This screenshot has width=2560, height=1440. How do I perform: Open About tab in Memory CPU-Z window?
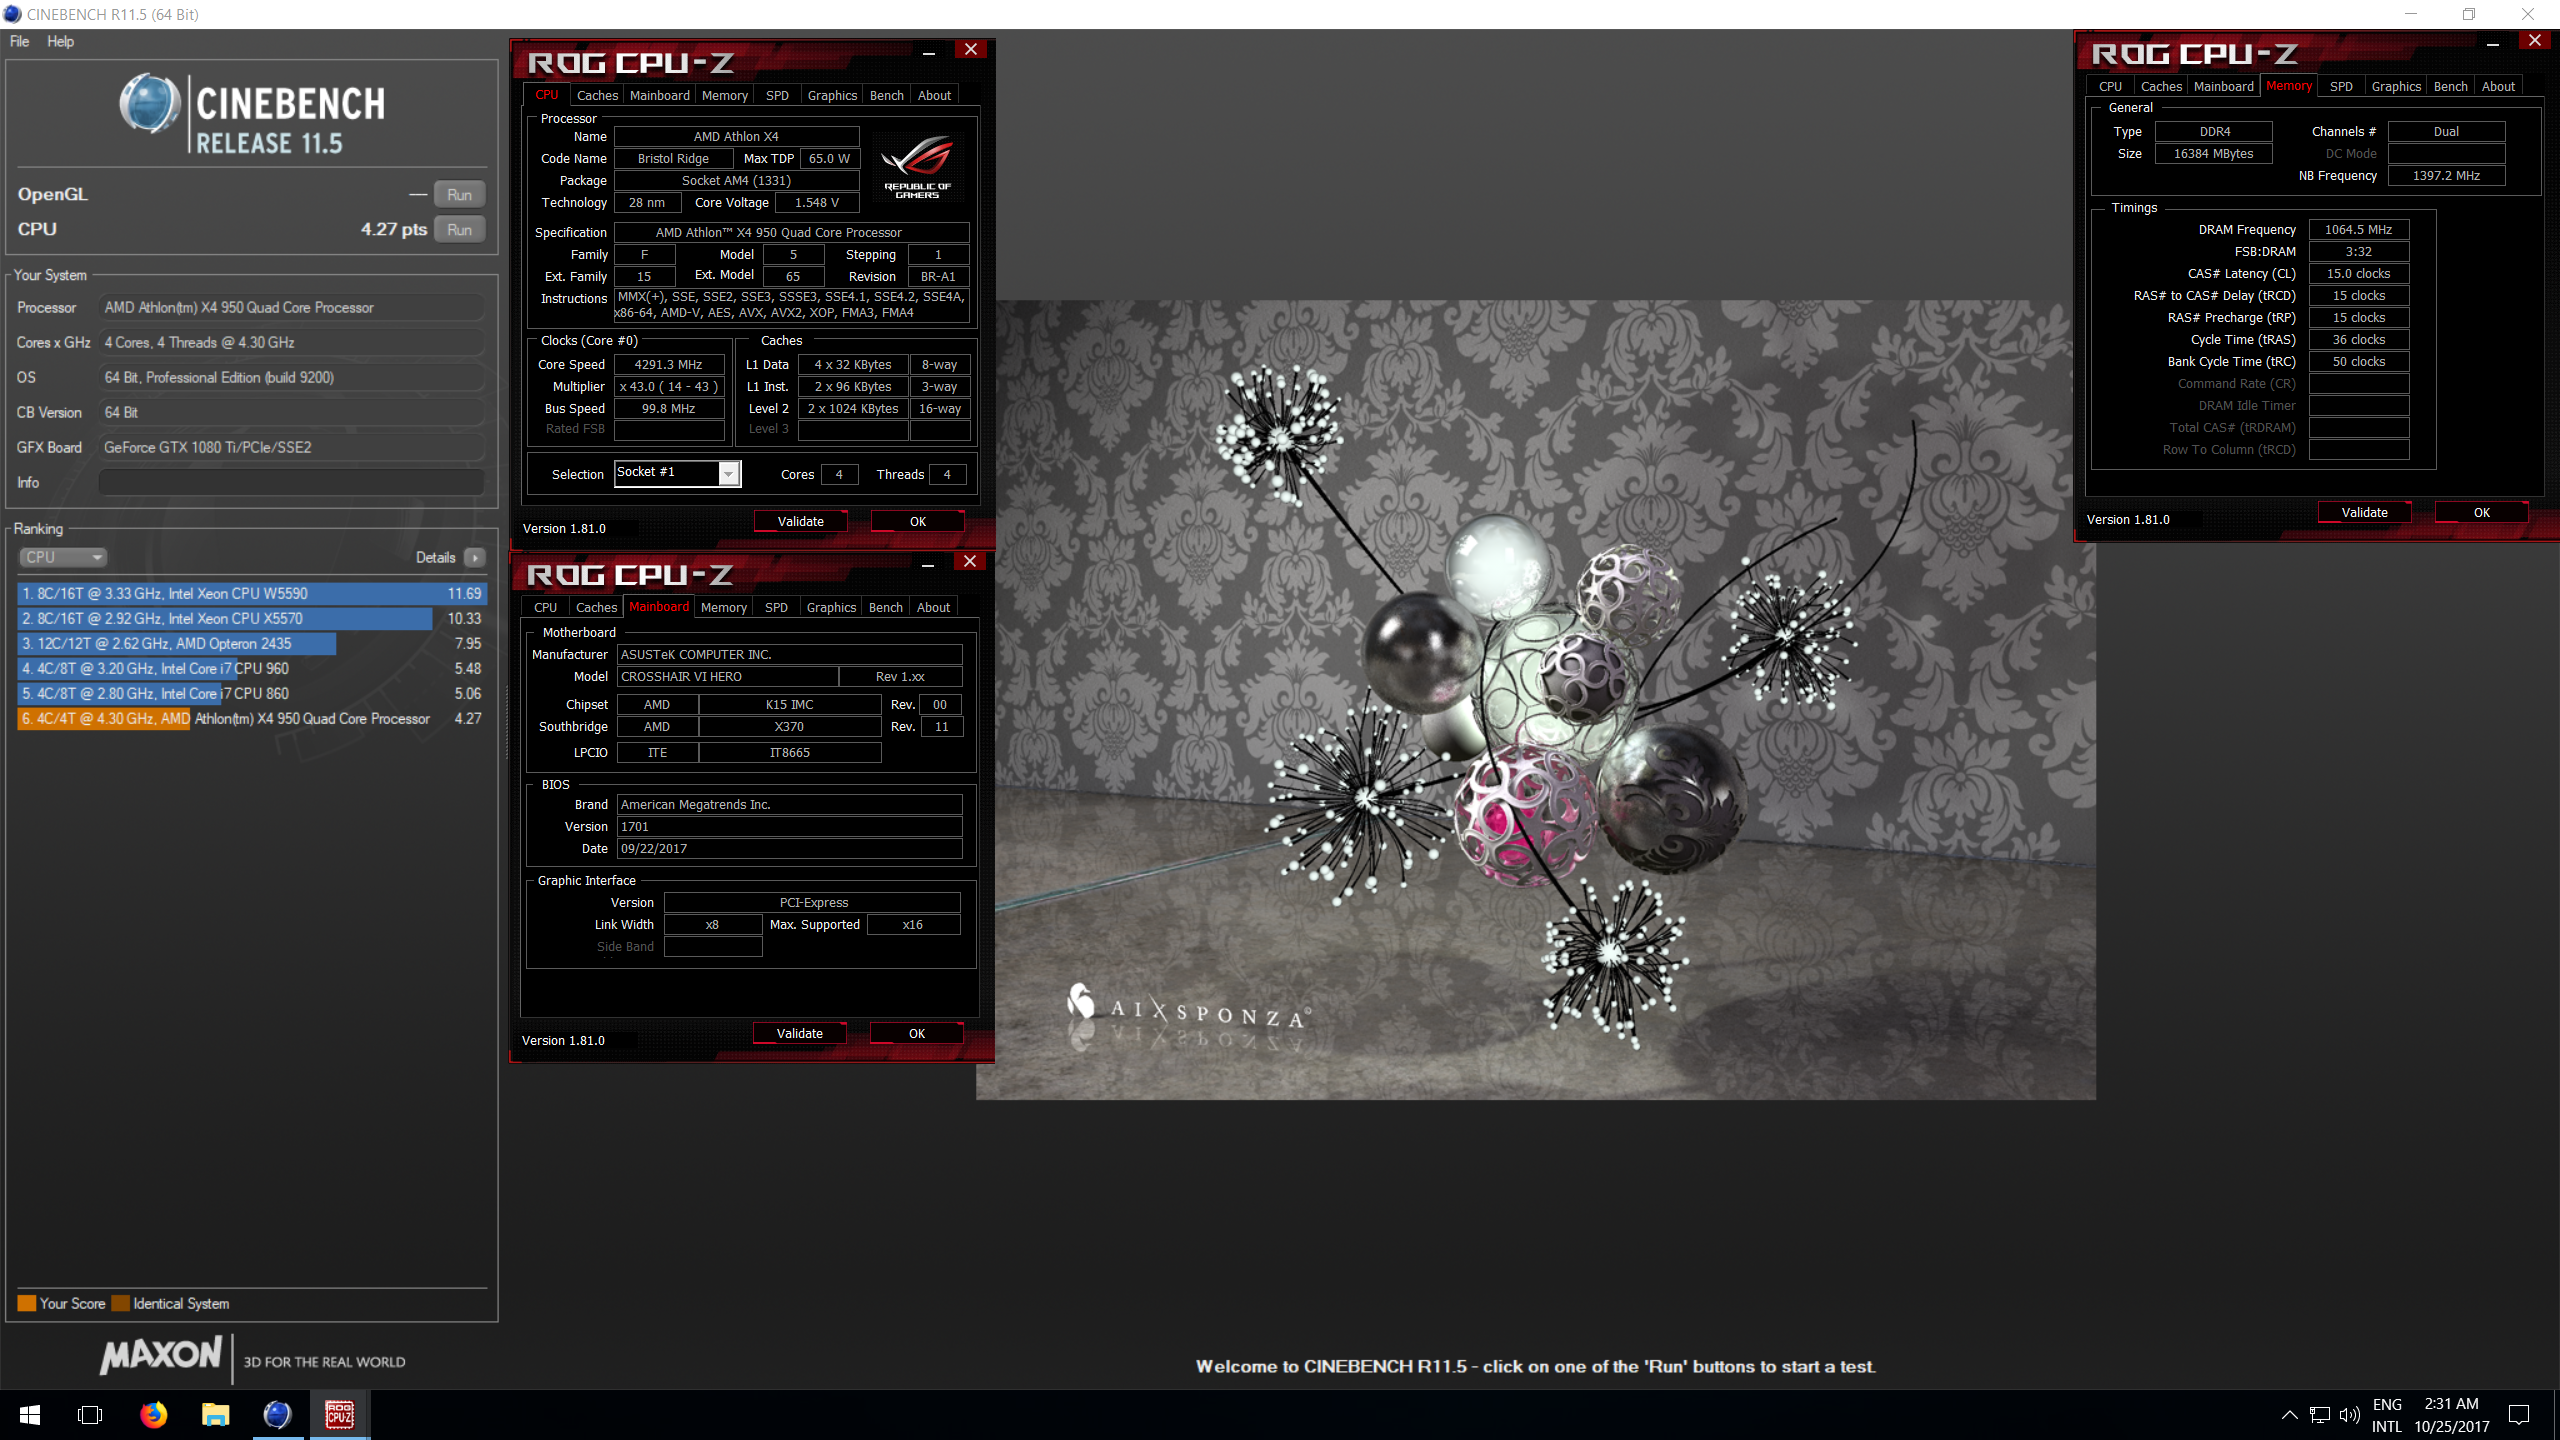pyautogui.click(x=2498, y=86)
